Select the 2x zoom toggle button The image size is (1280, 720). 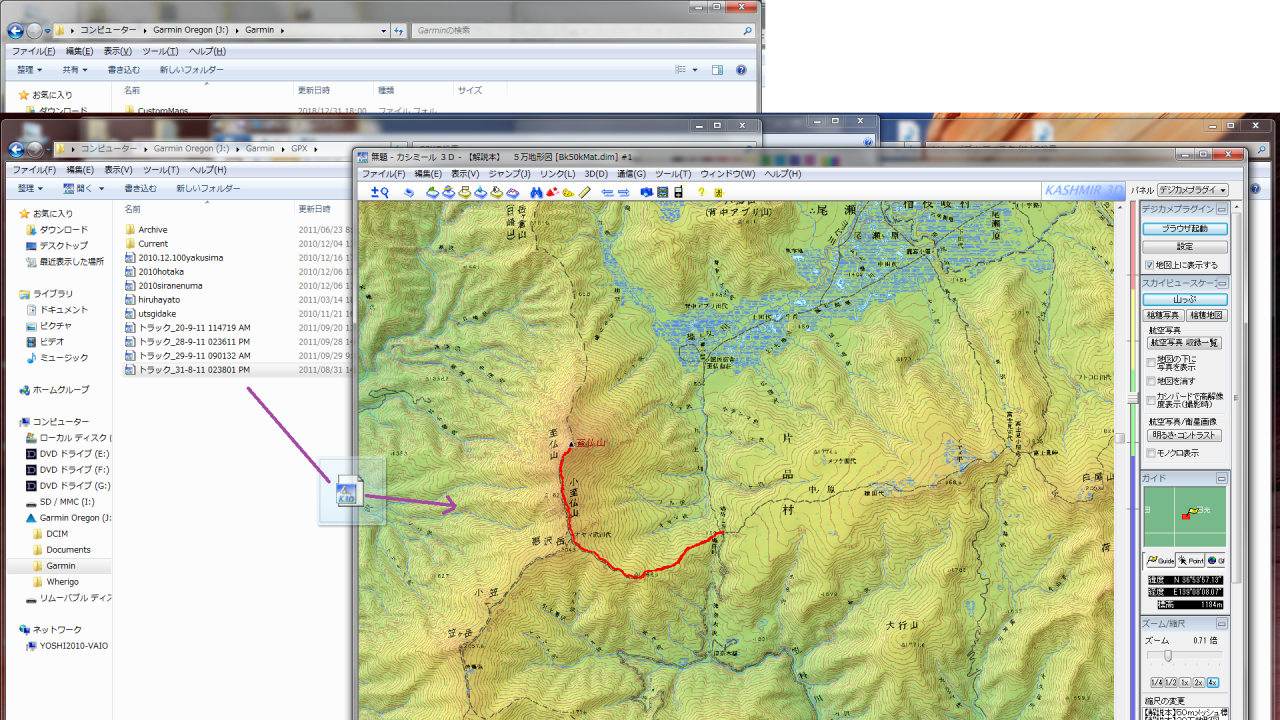click(x=1198, y=682)
